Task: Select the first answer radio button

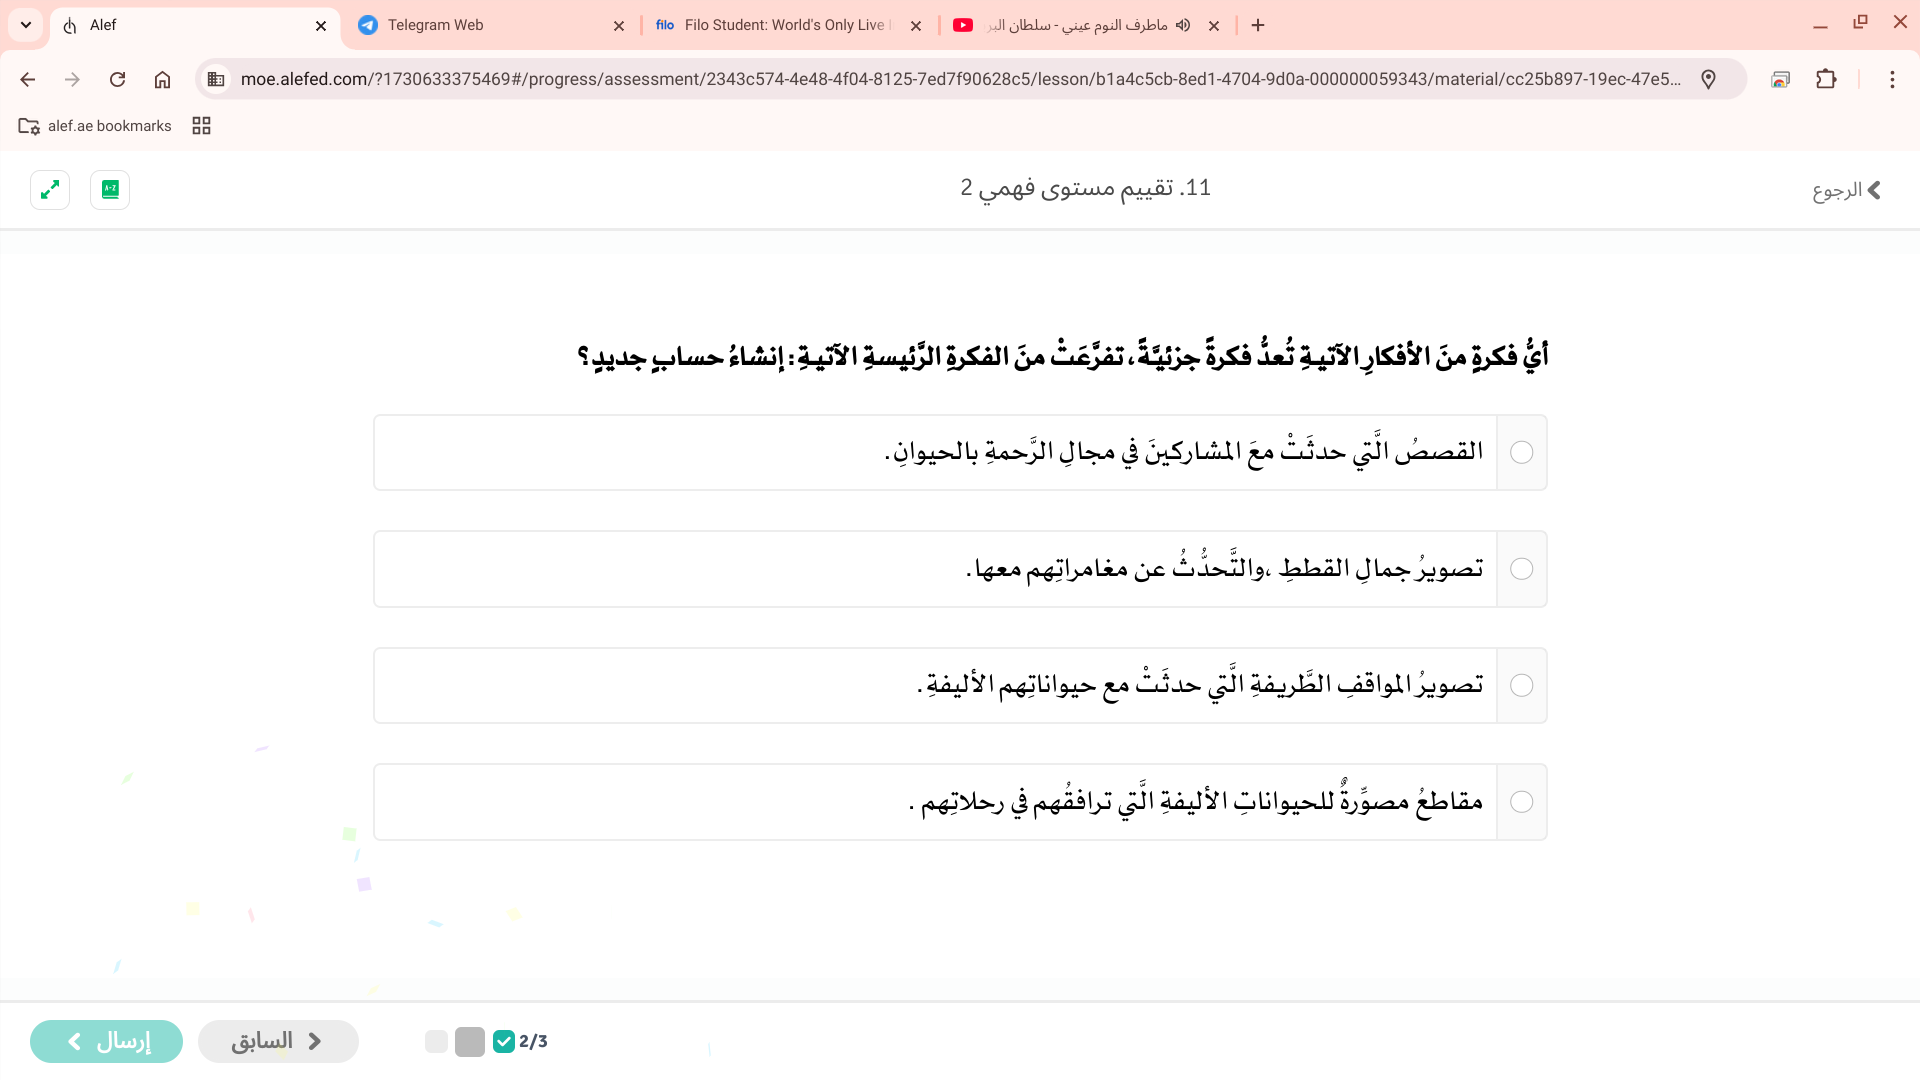Action: pyautogui.click(x=1521, y=452)
